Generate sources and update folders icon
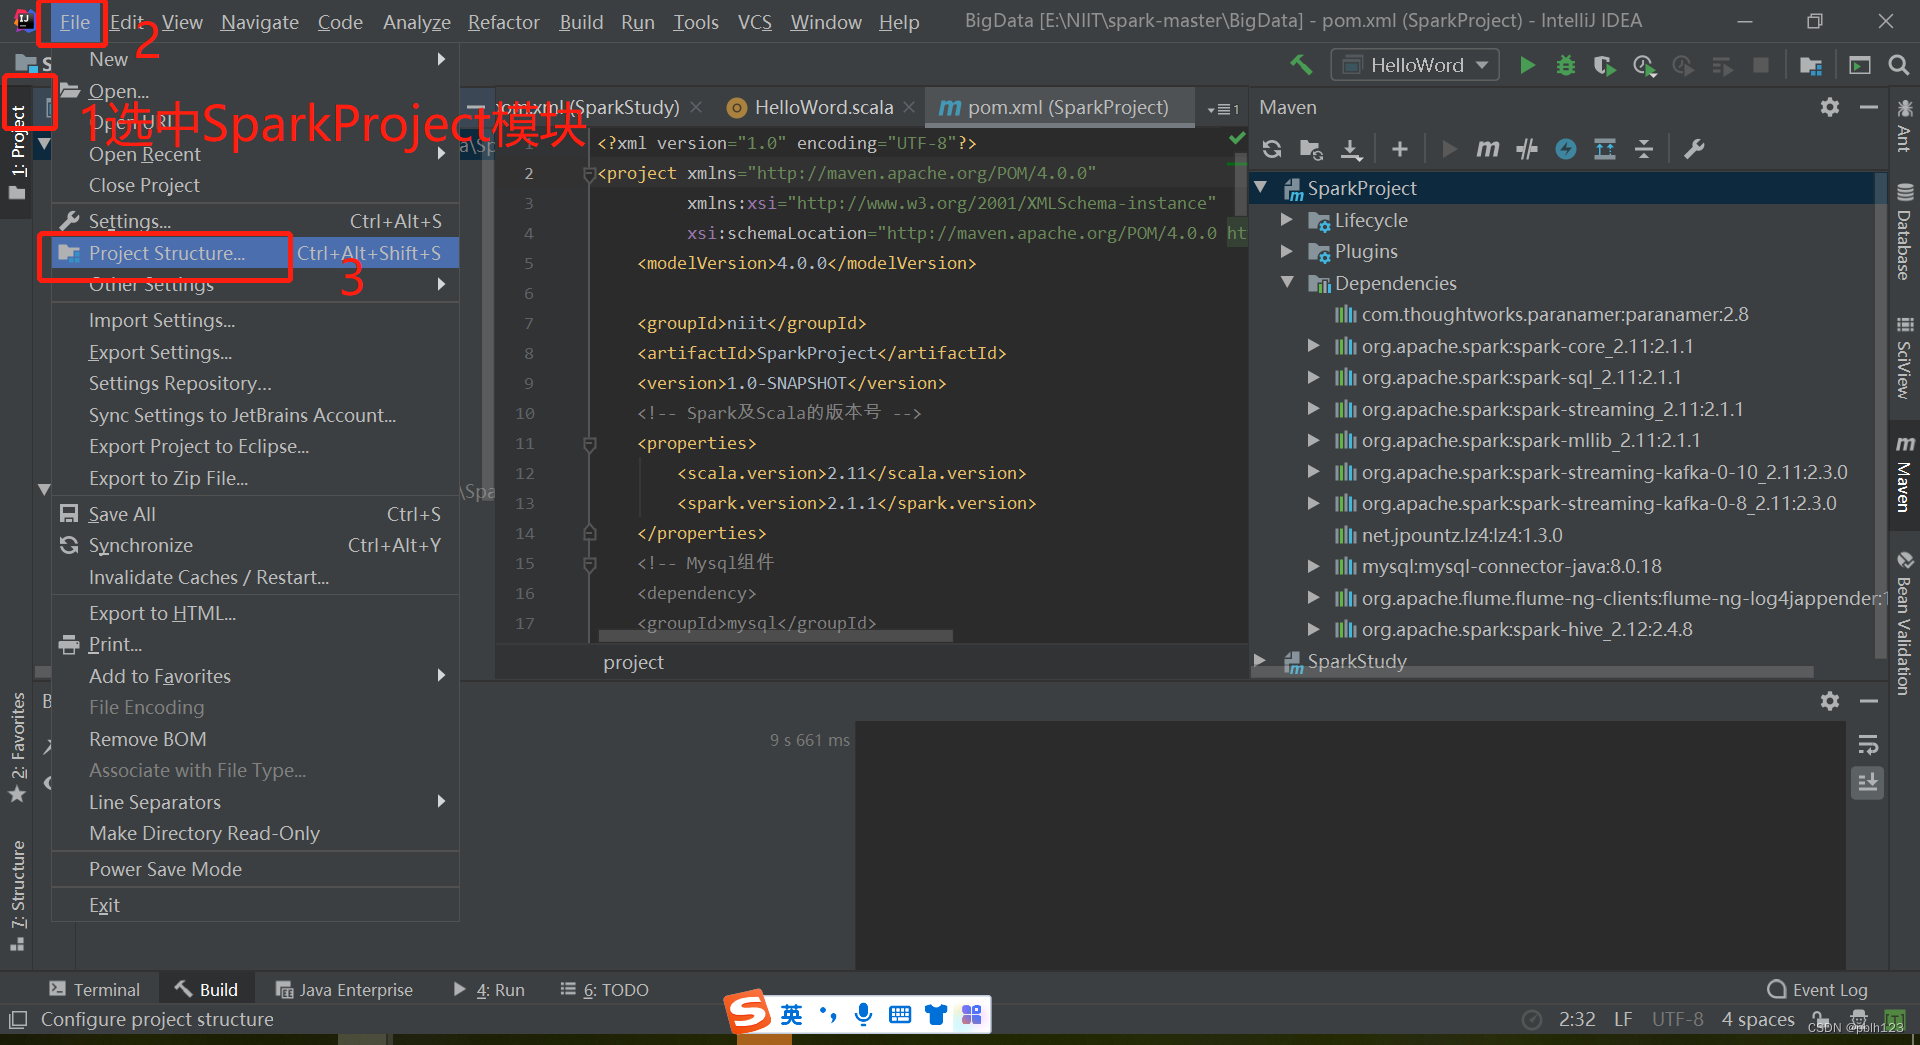The image size is (1920, 1045). (1311, 149)
